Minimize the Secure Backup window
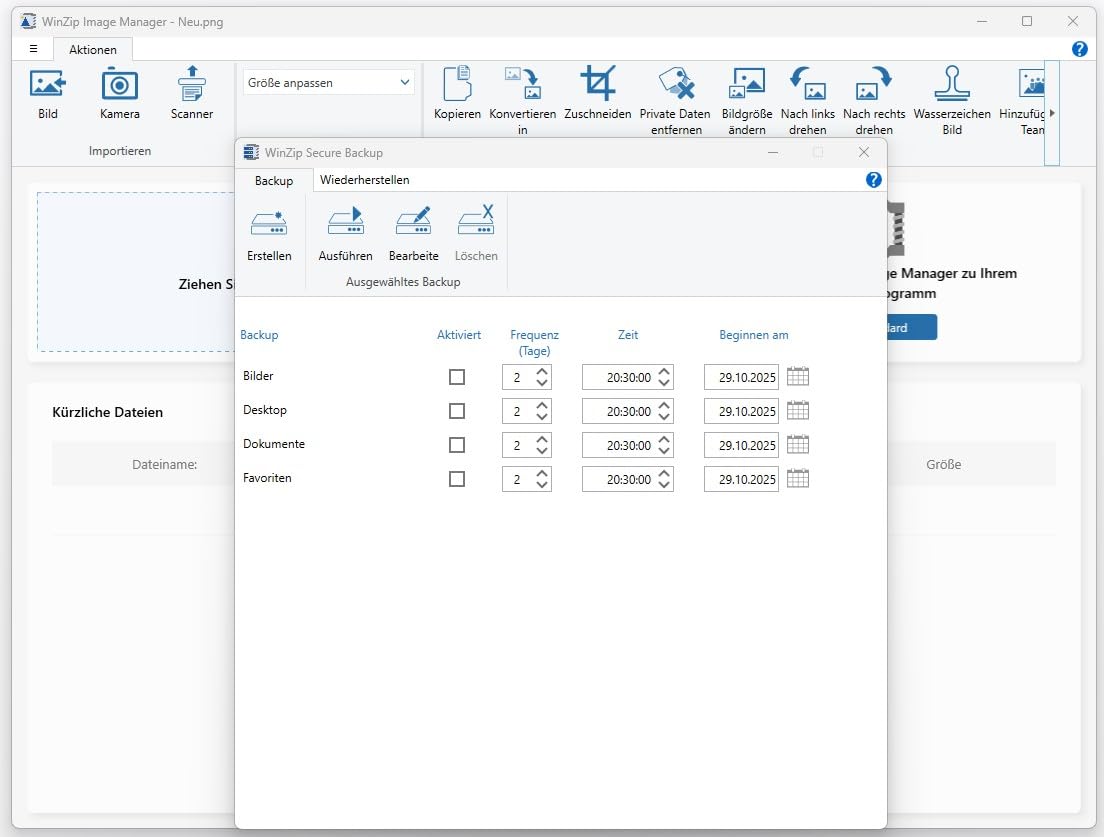The width and height of the screenshot is (1104, 837). tap(772, 153)
